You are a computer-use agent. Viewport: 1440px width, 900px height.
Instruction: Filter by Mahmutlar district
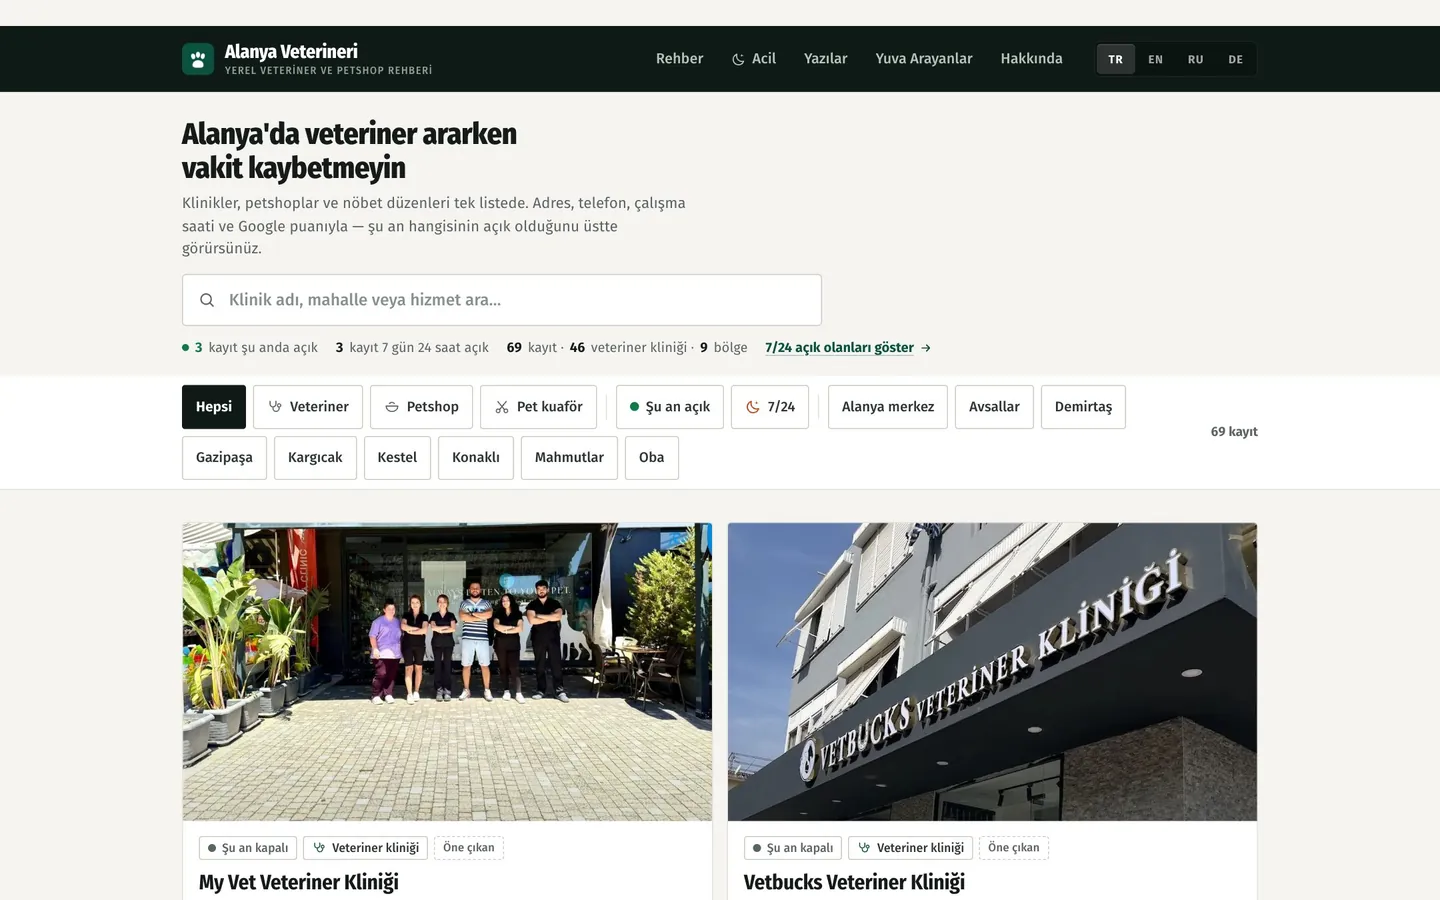coord(569,458)
